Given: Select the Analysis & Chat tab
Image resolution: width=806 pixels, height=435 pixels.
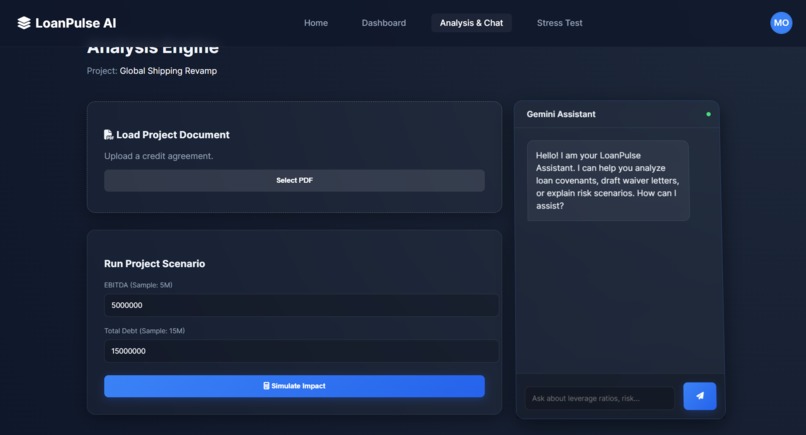Looking at the screenshot, I should (x=471, y=23).
